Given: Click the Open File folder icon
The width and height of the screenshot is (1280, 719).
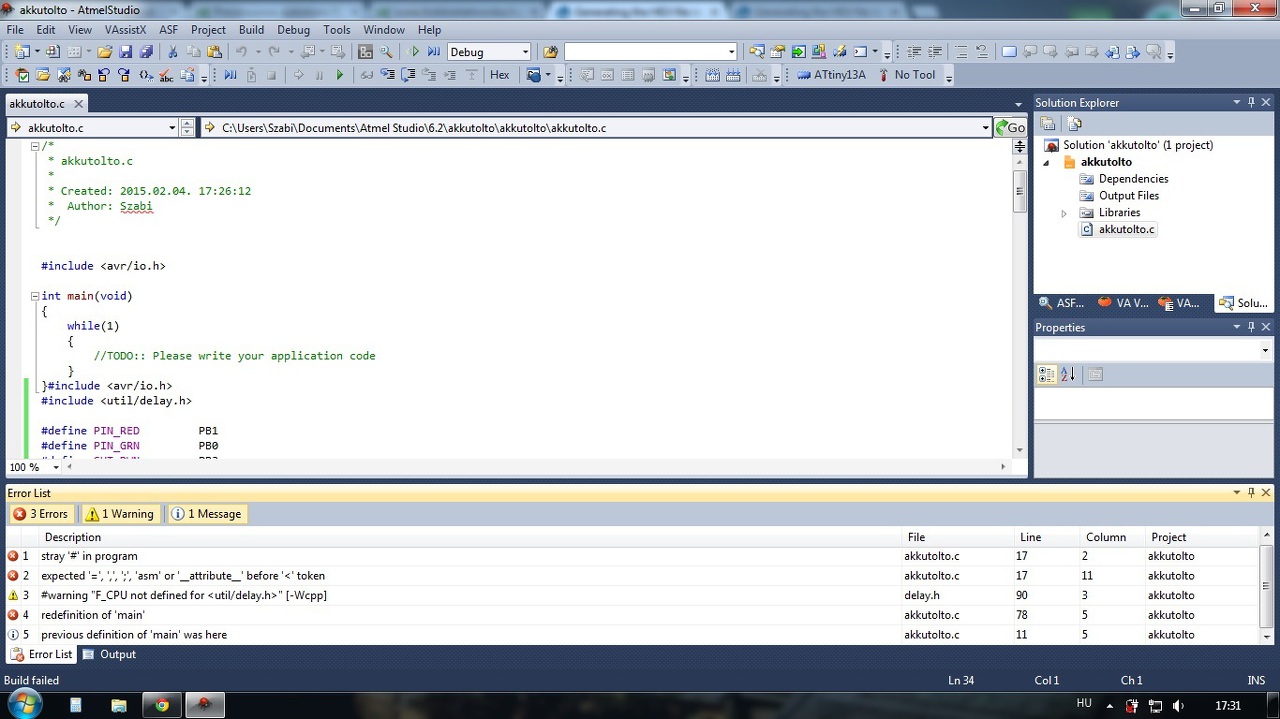Looking at the screenshot, I should pos(104,52).
